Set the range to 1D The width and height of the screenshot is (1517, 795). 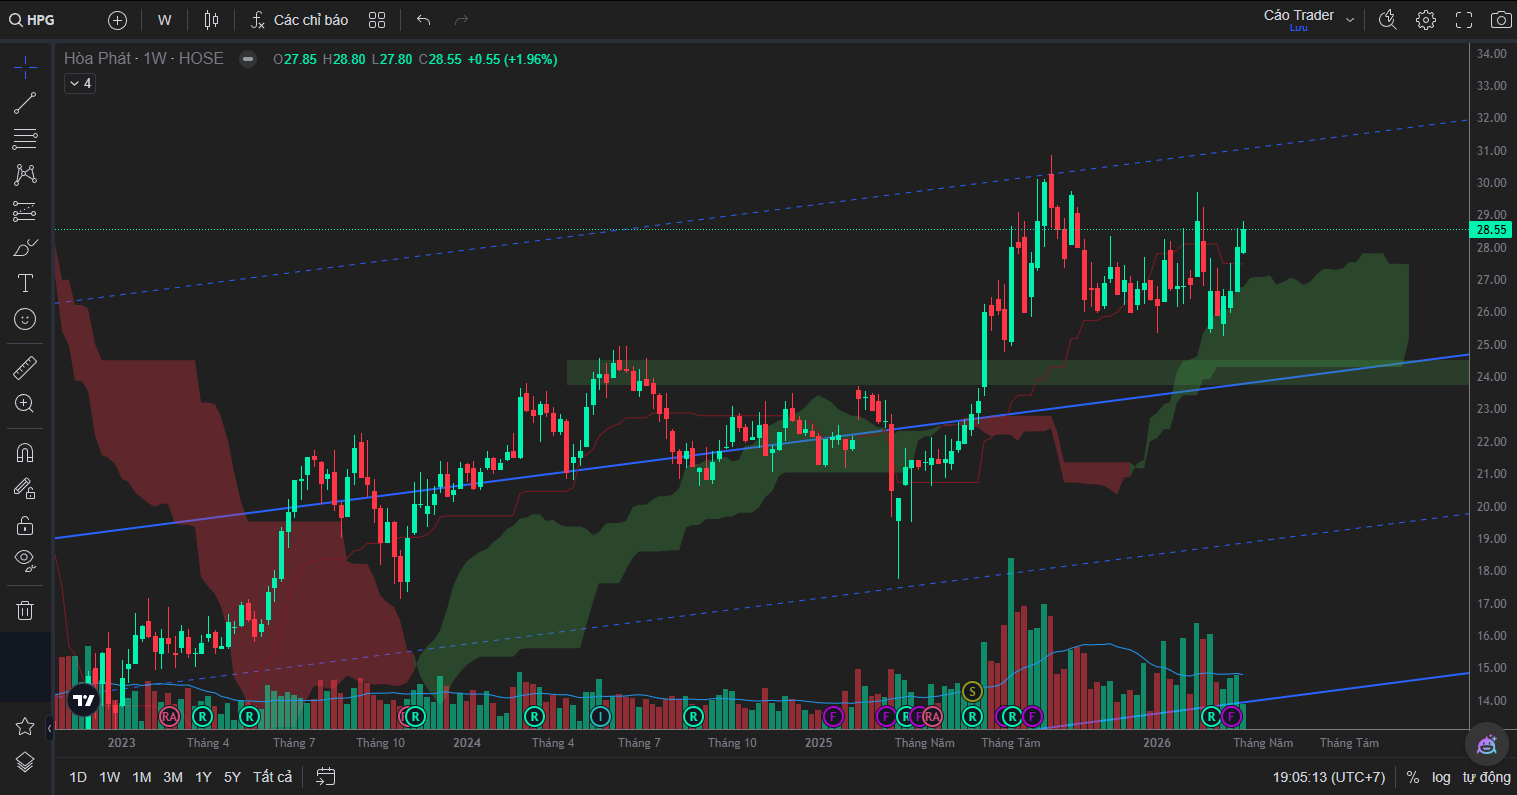(78, 777)
